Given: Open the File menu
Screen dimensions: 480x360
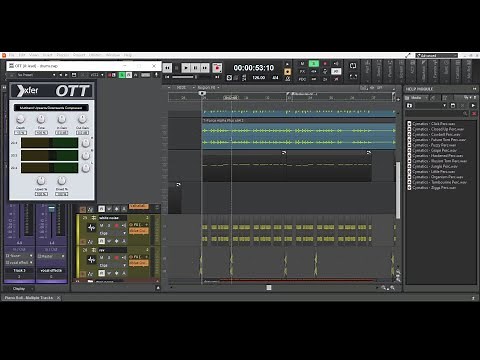Looking at the screenshot, I should tap(12, 55).
